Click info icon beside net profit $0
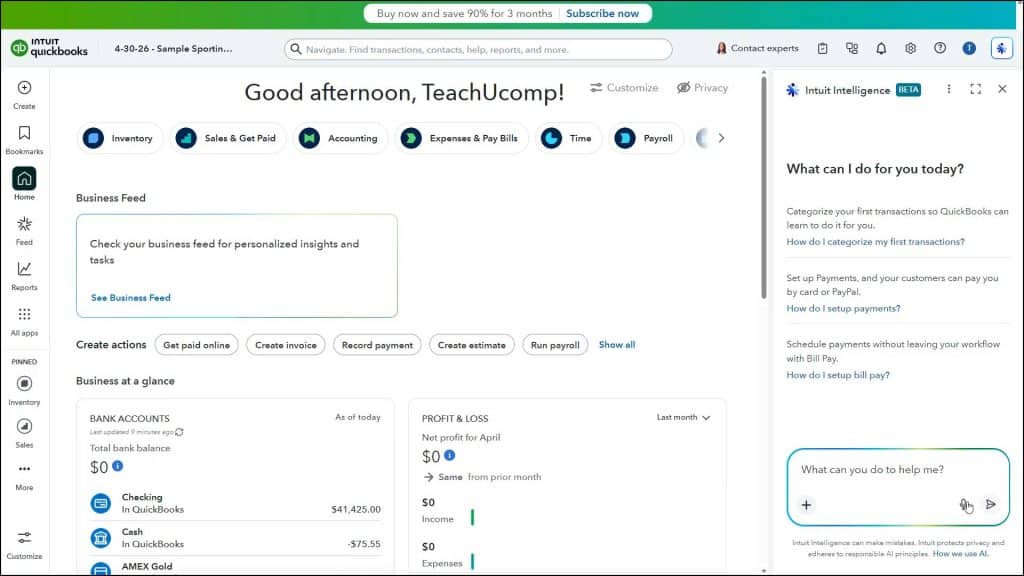 (449, 455)
